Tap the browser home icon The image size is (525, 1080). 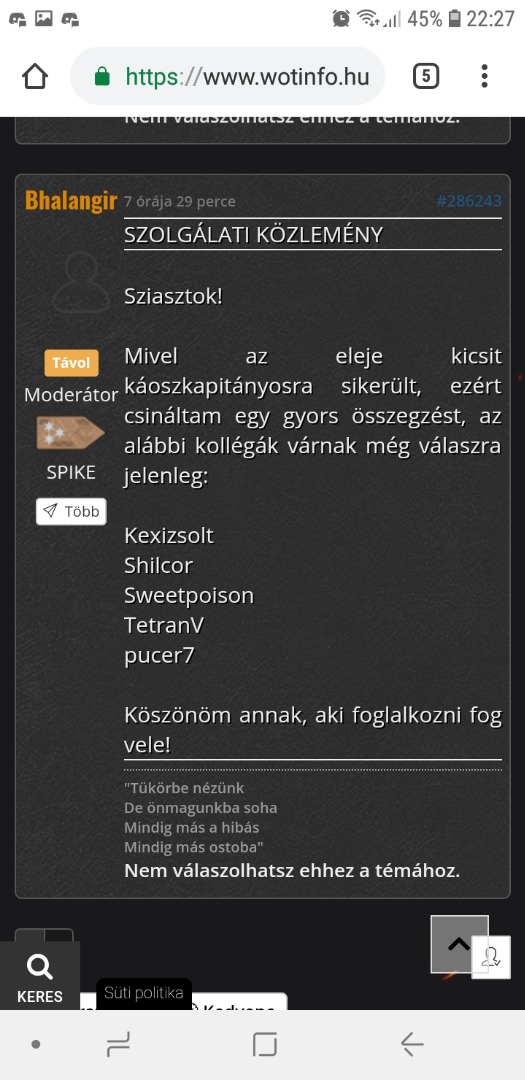click(35, 76)
